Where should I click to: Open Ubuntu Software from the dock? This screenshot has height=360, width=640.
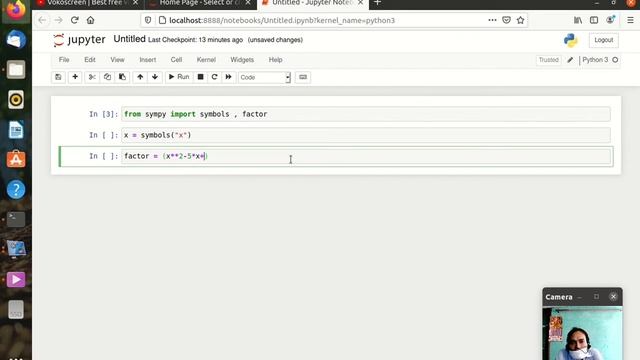coord(16,160)
